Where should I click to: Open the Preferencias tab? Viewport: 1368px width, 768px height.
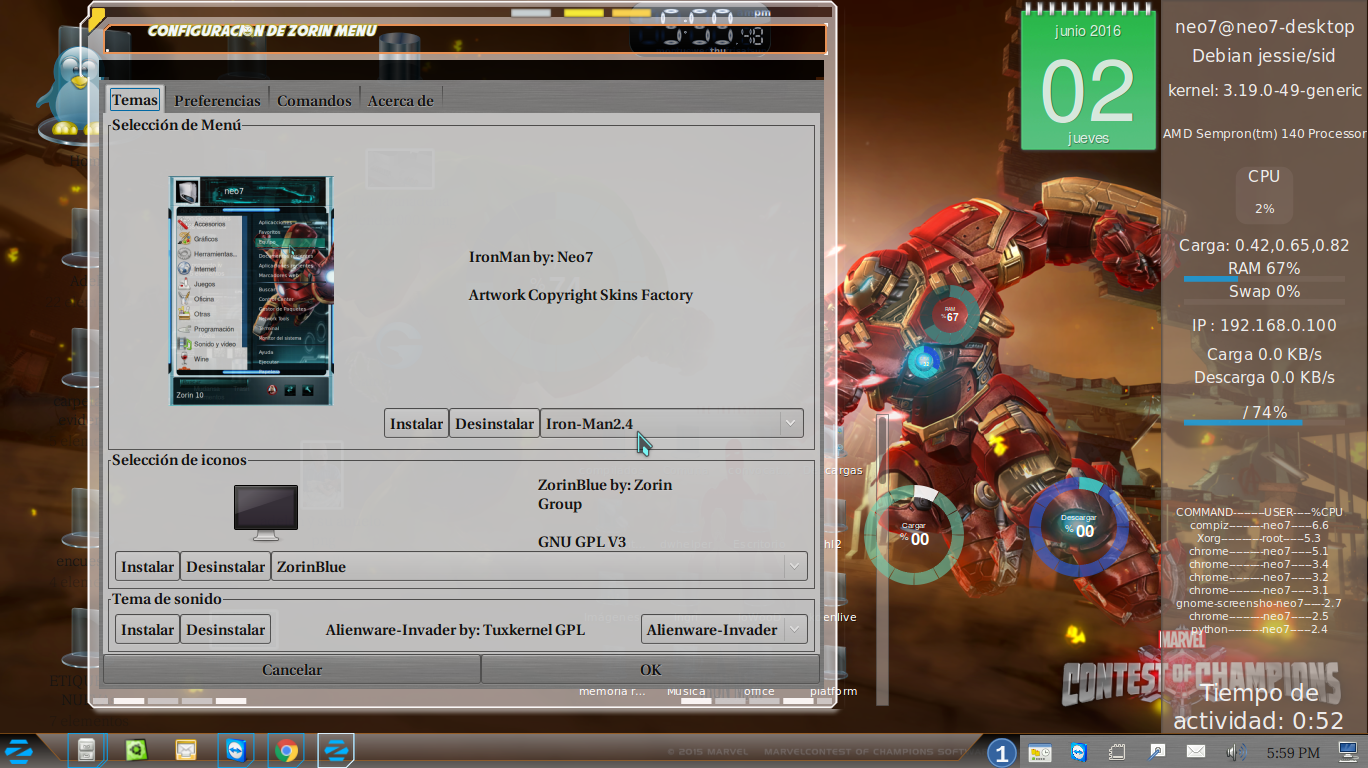[217, 100]
